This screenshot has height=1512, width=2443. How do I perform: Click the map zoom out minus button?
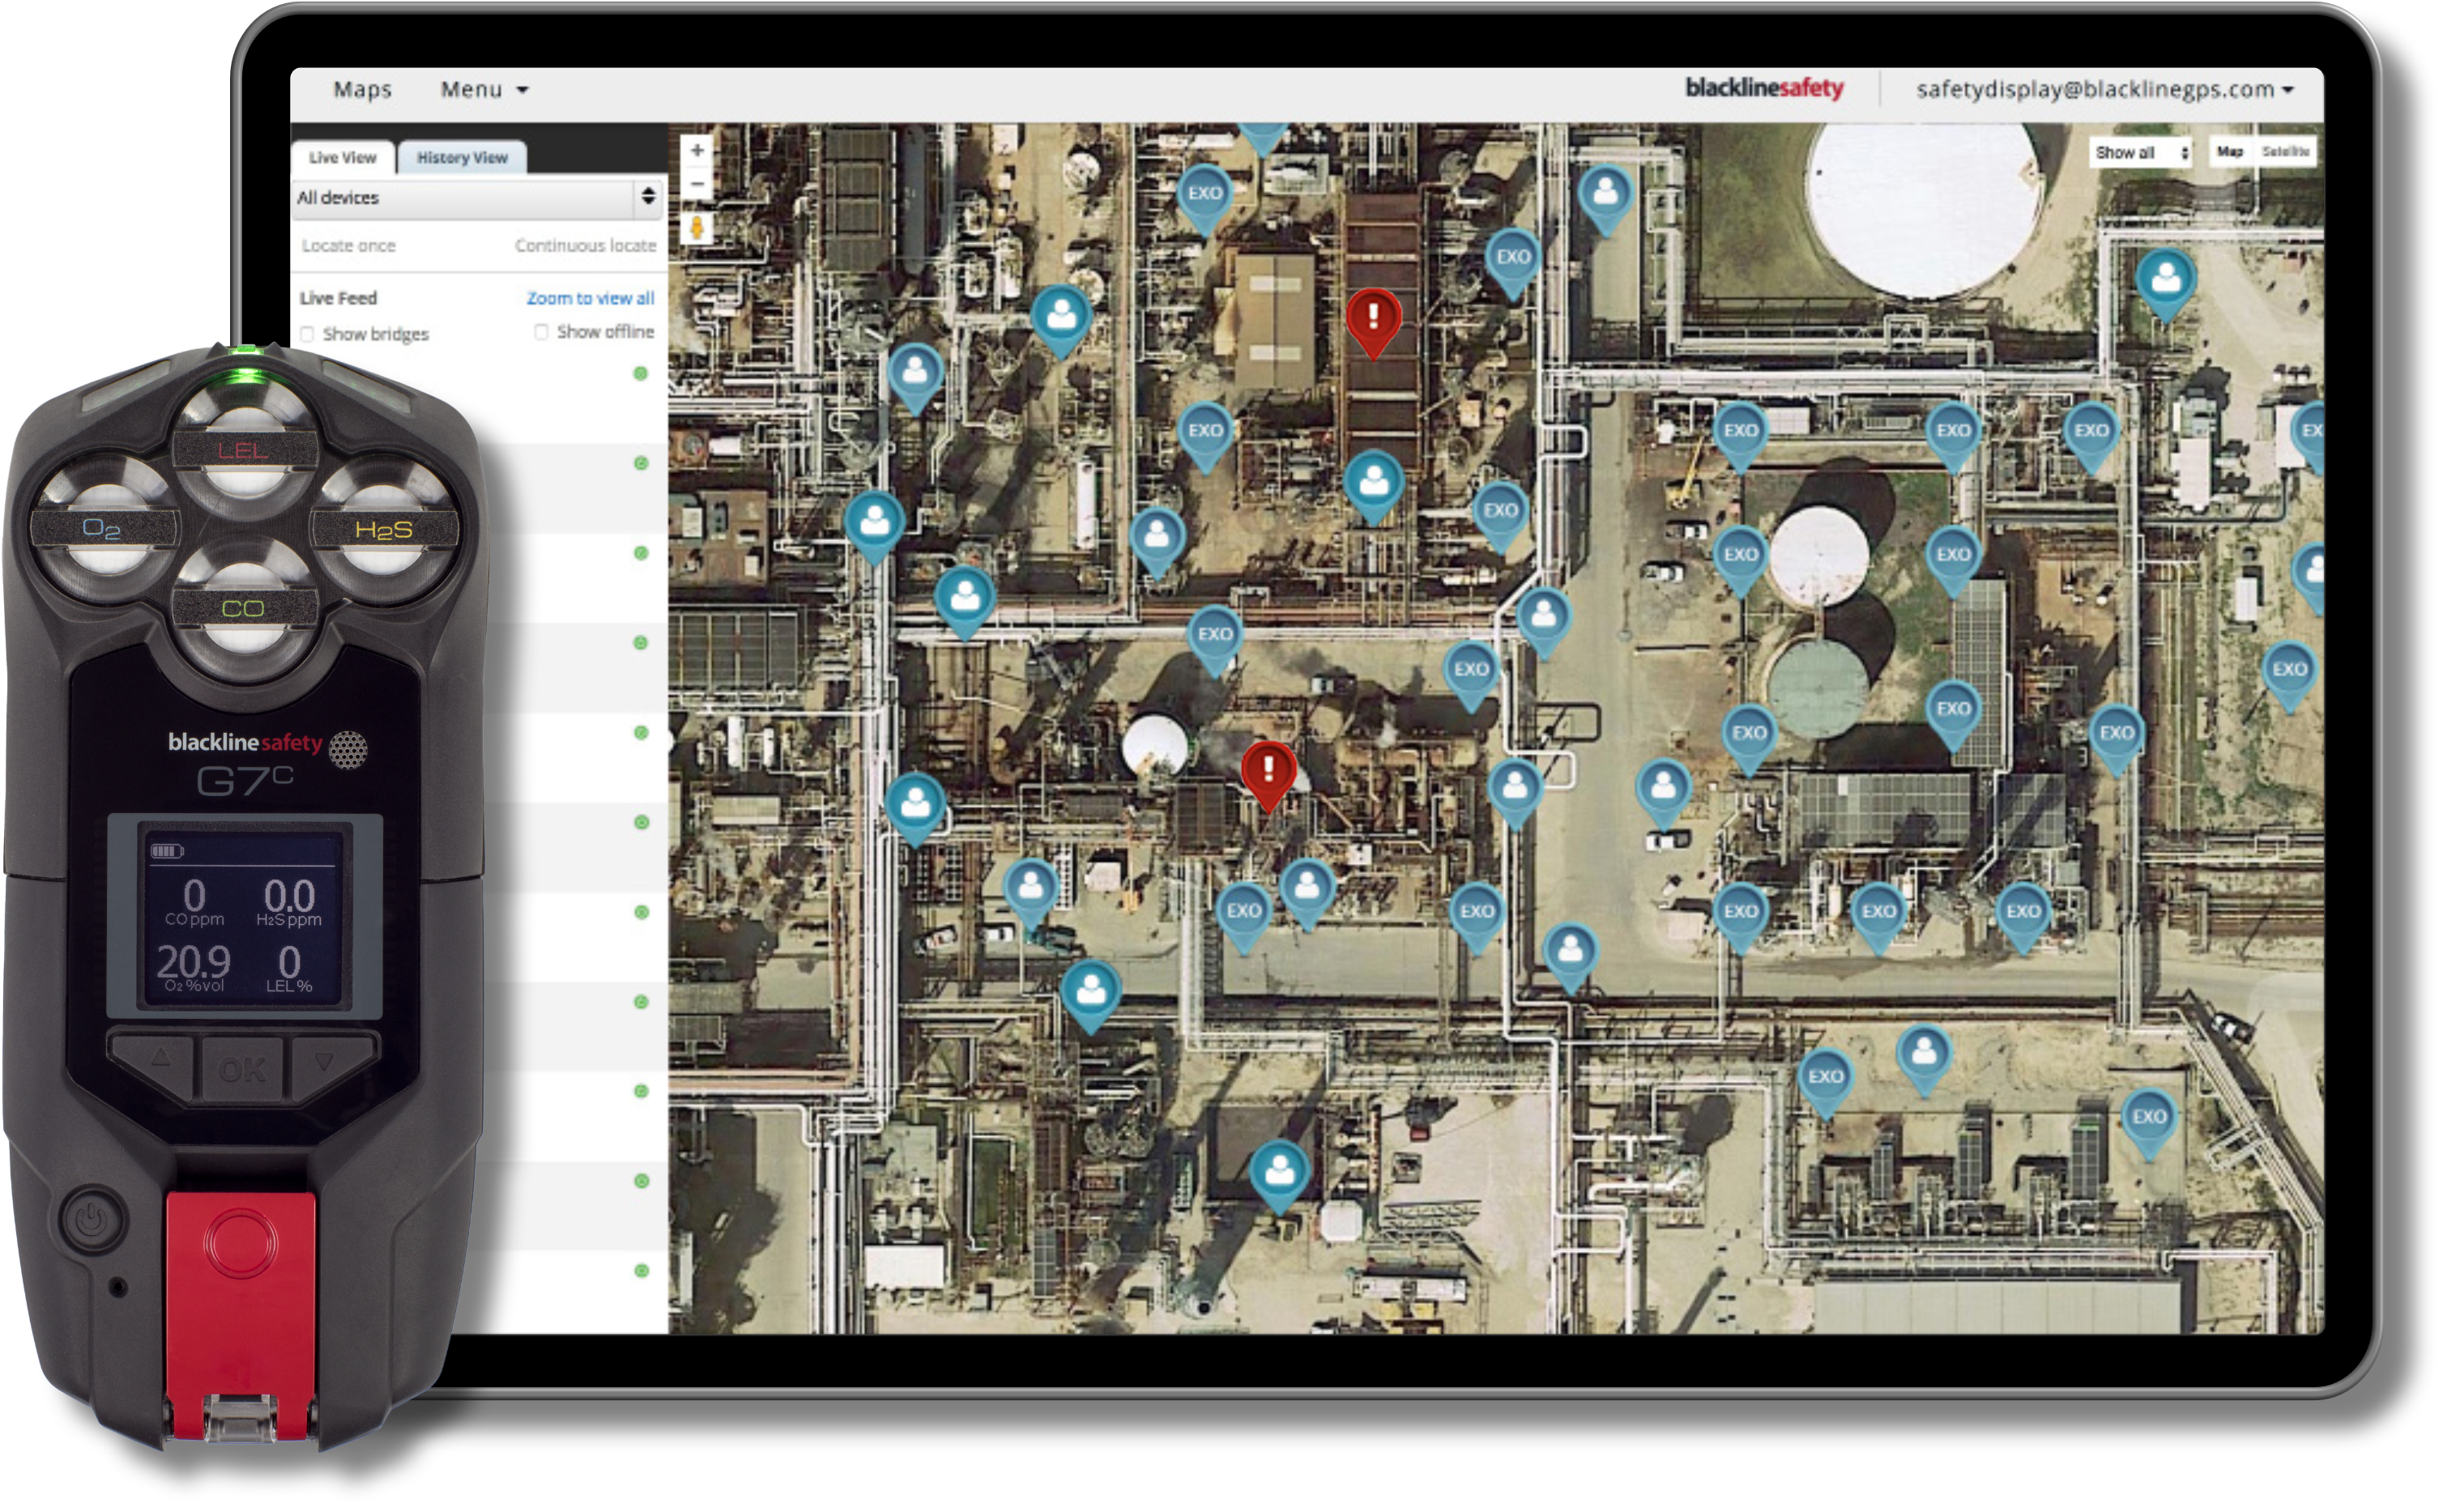697,184
